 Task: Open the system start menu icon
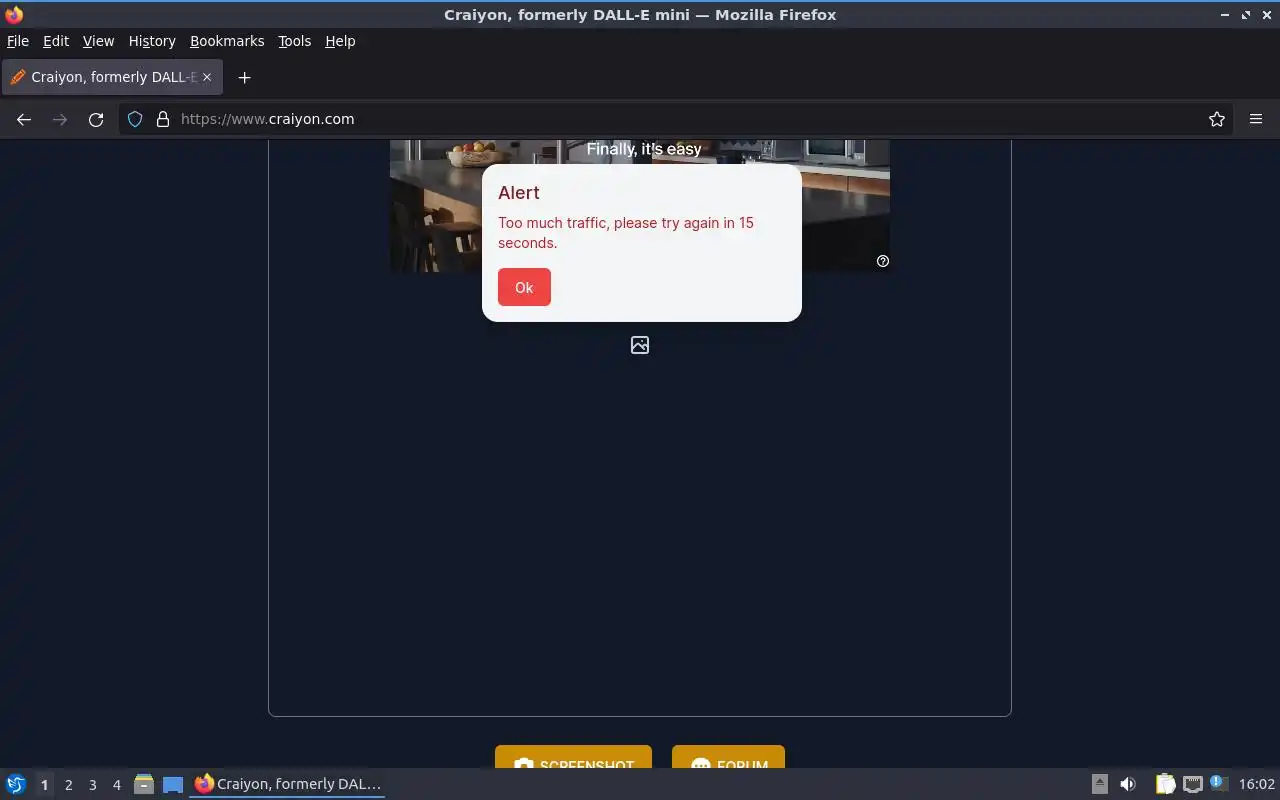[x=16, y=784]
